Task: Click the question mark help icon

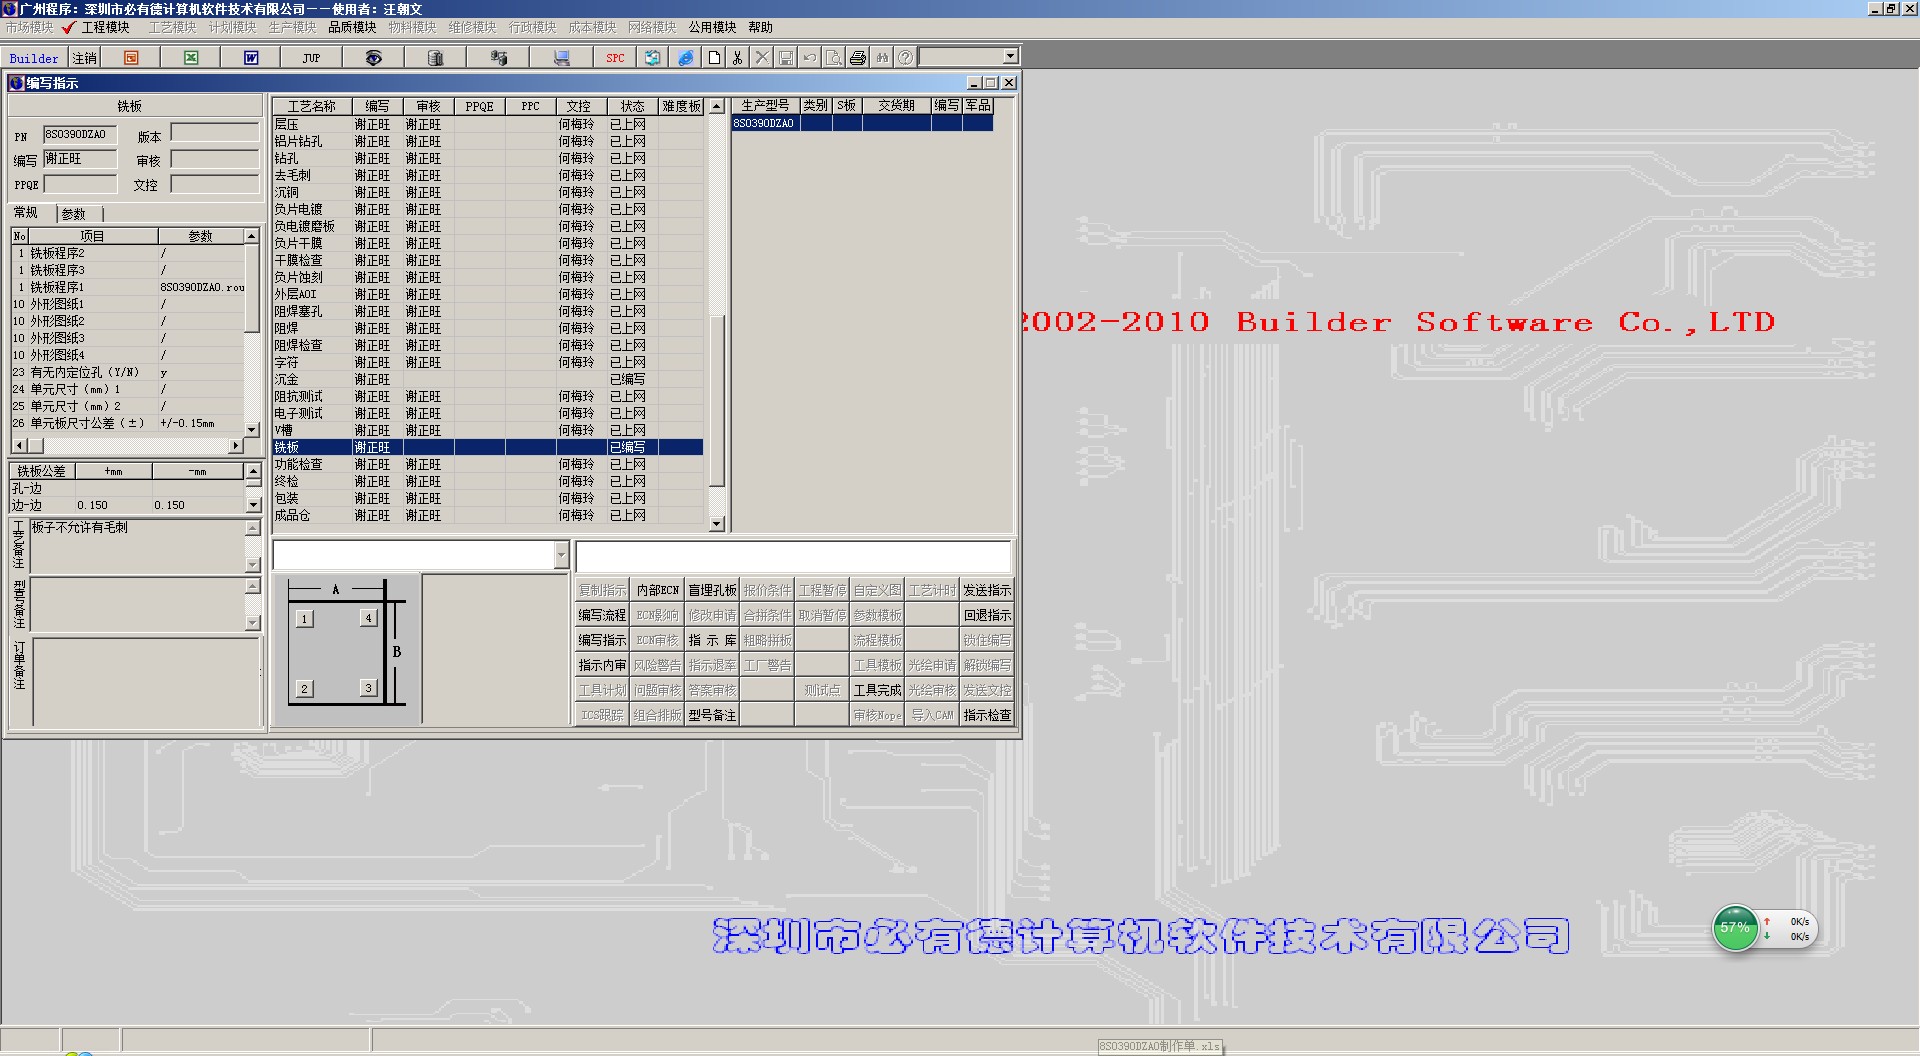Action: [x=905, y=58]
